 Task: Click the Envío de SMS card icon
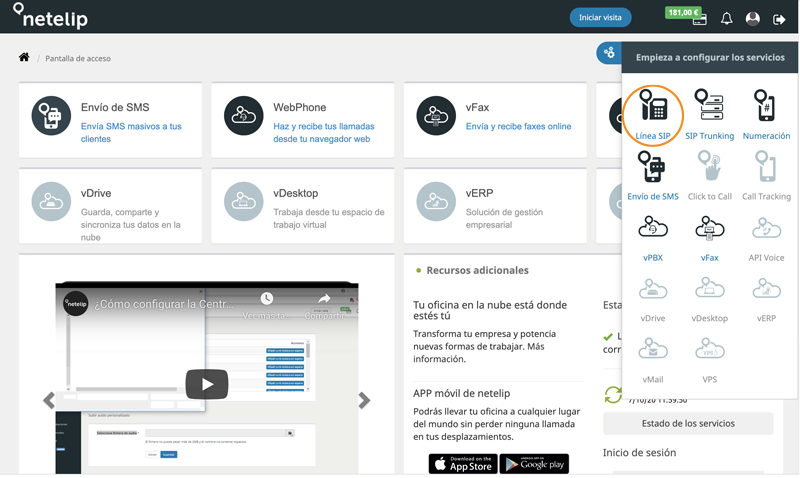(x=51, y=116)
